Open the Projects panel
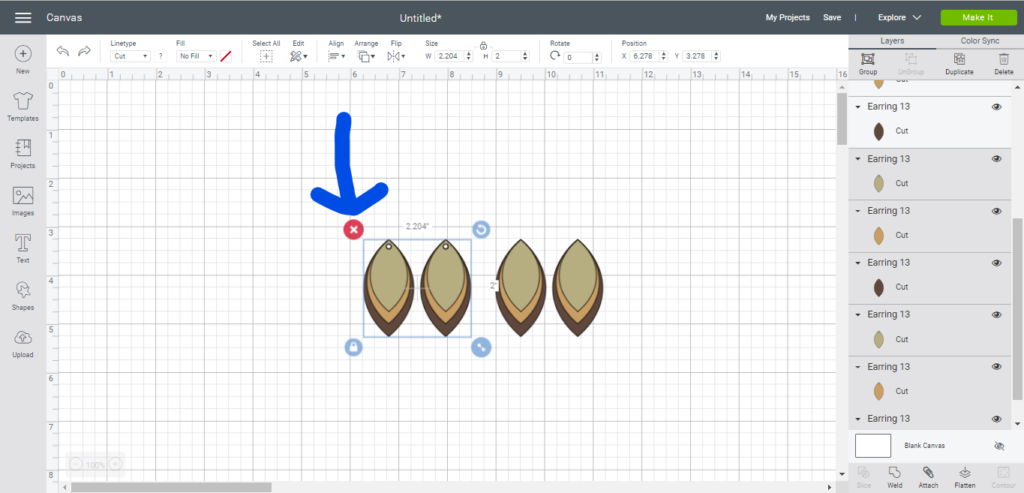This screenshot has height=493, width=1024. click(x=23, y=153)
